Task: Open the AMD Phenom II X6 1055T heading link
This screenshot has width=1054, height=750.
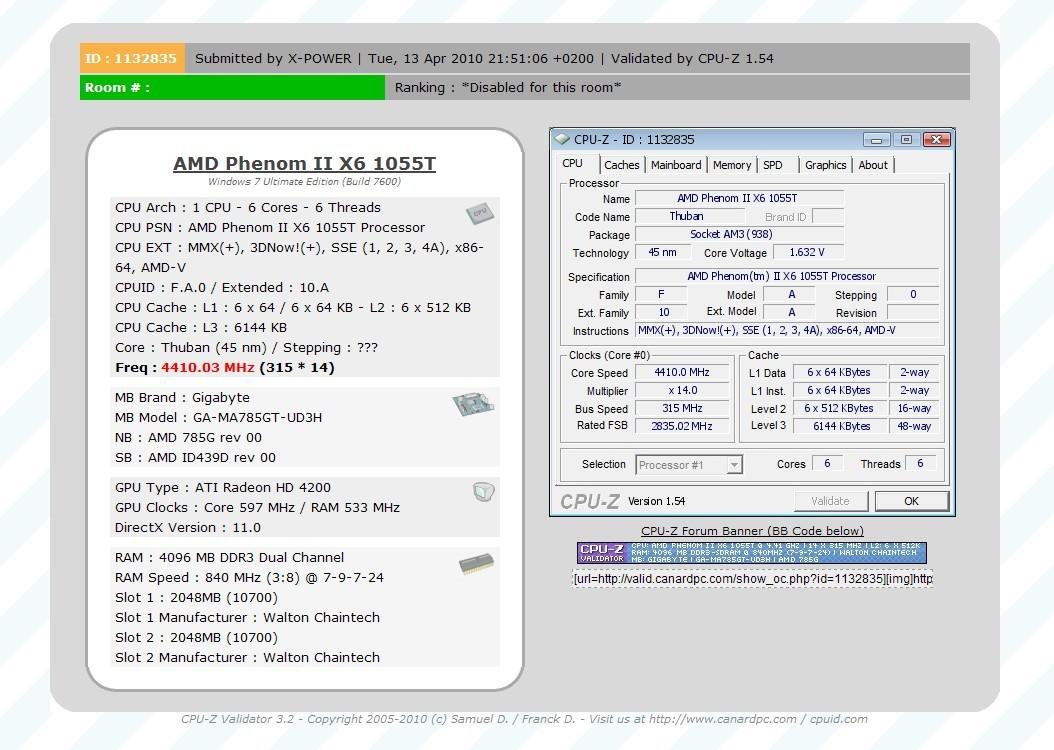Action: pyautogui.click(x=304, y=164)
